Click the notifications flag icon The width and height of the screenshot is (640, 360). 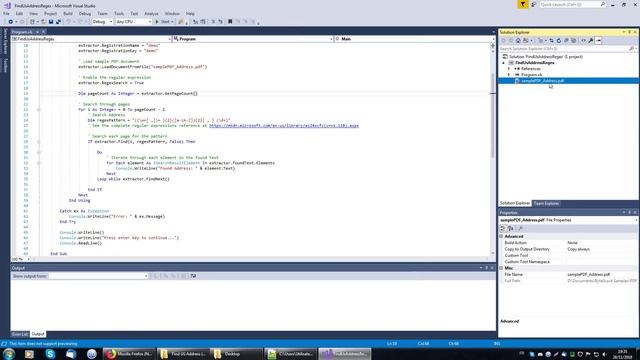[x=523, y=4]
